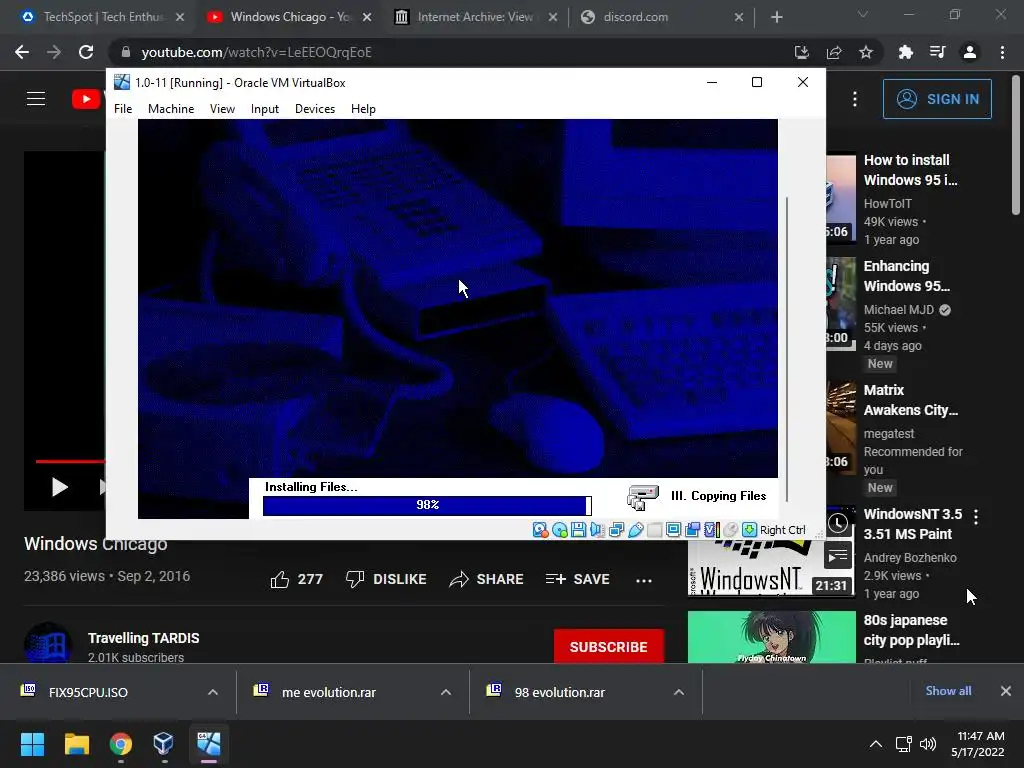The height and width of the screenshot is (768, 1024).
Task: Open Chrome media controls icon
Action: [x=937, y=52]
